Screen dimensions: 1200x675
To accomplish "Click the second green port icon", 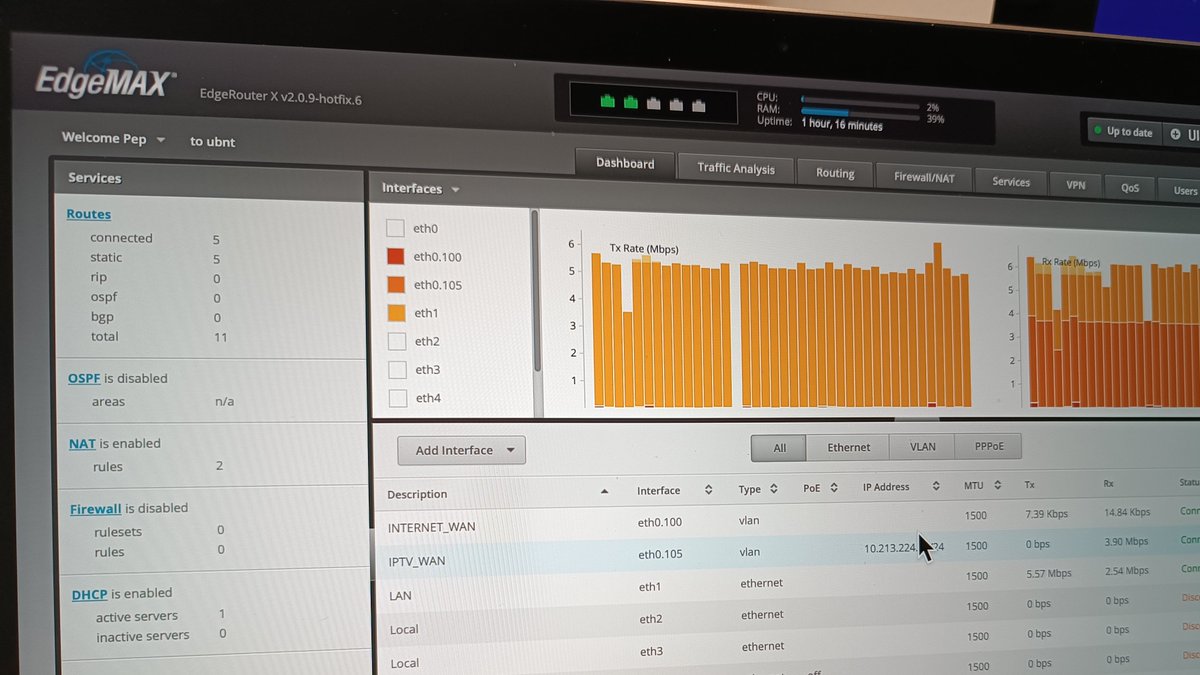I will 630,102.
